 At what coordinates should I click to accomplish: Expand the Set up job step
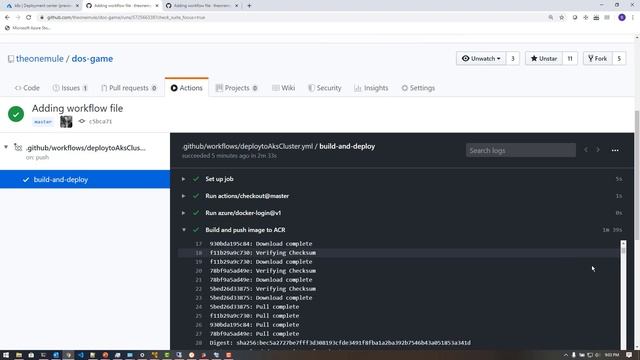tap(184, 179)
